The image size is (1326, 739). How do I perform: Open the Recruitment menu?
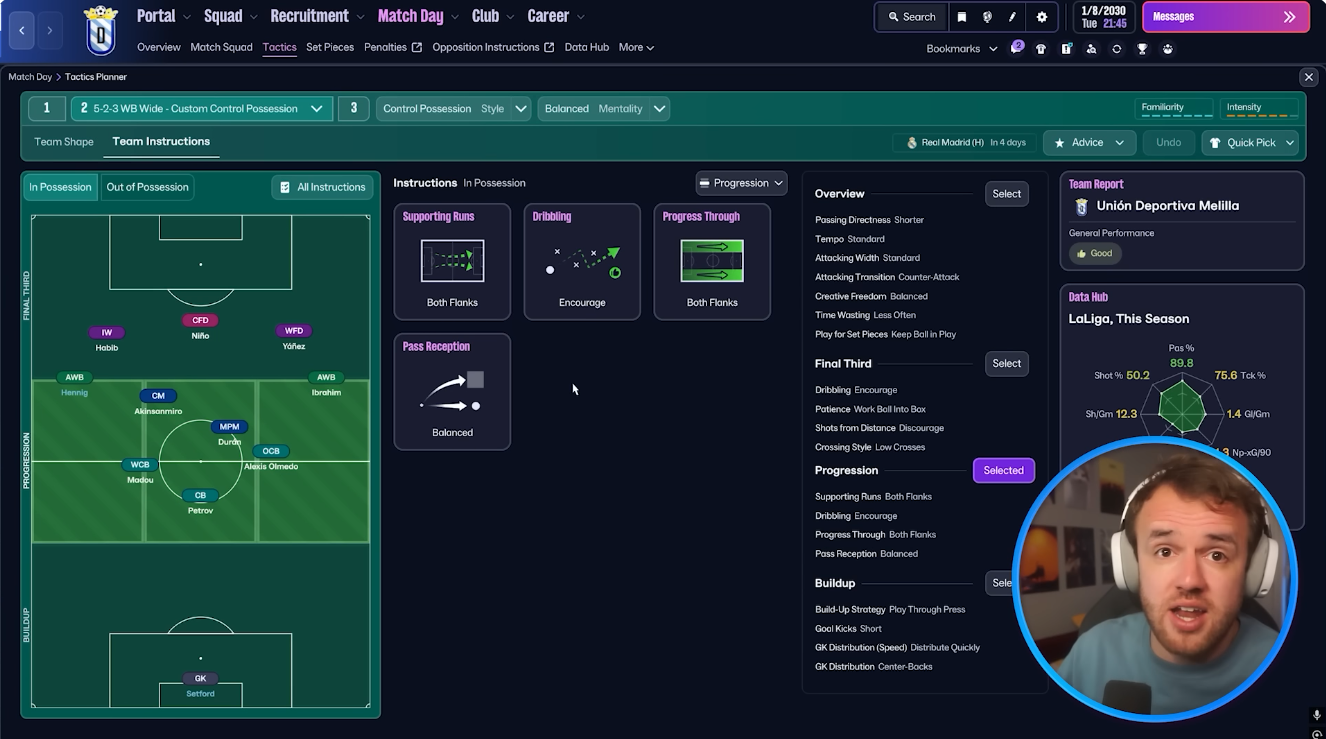pyautogui.click(x=316, y=16)
